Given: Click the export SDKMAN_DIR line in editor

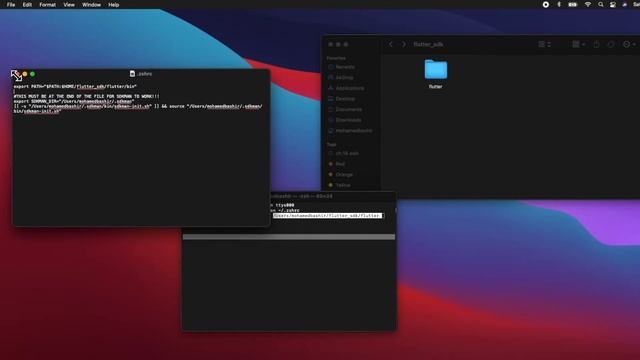Looking at the screenshot, I should pyautogui.click(x=74, y=101).
